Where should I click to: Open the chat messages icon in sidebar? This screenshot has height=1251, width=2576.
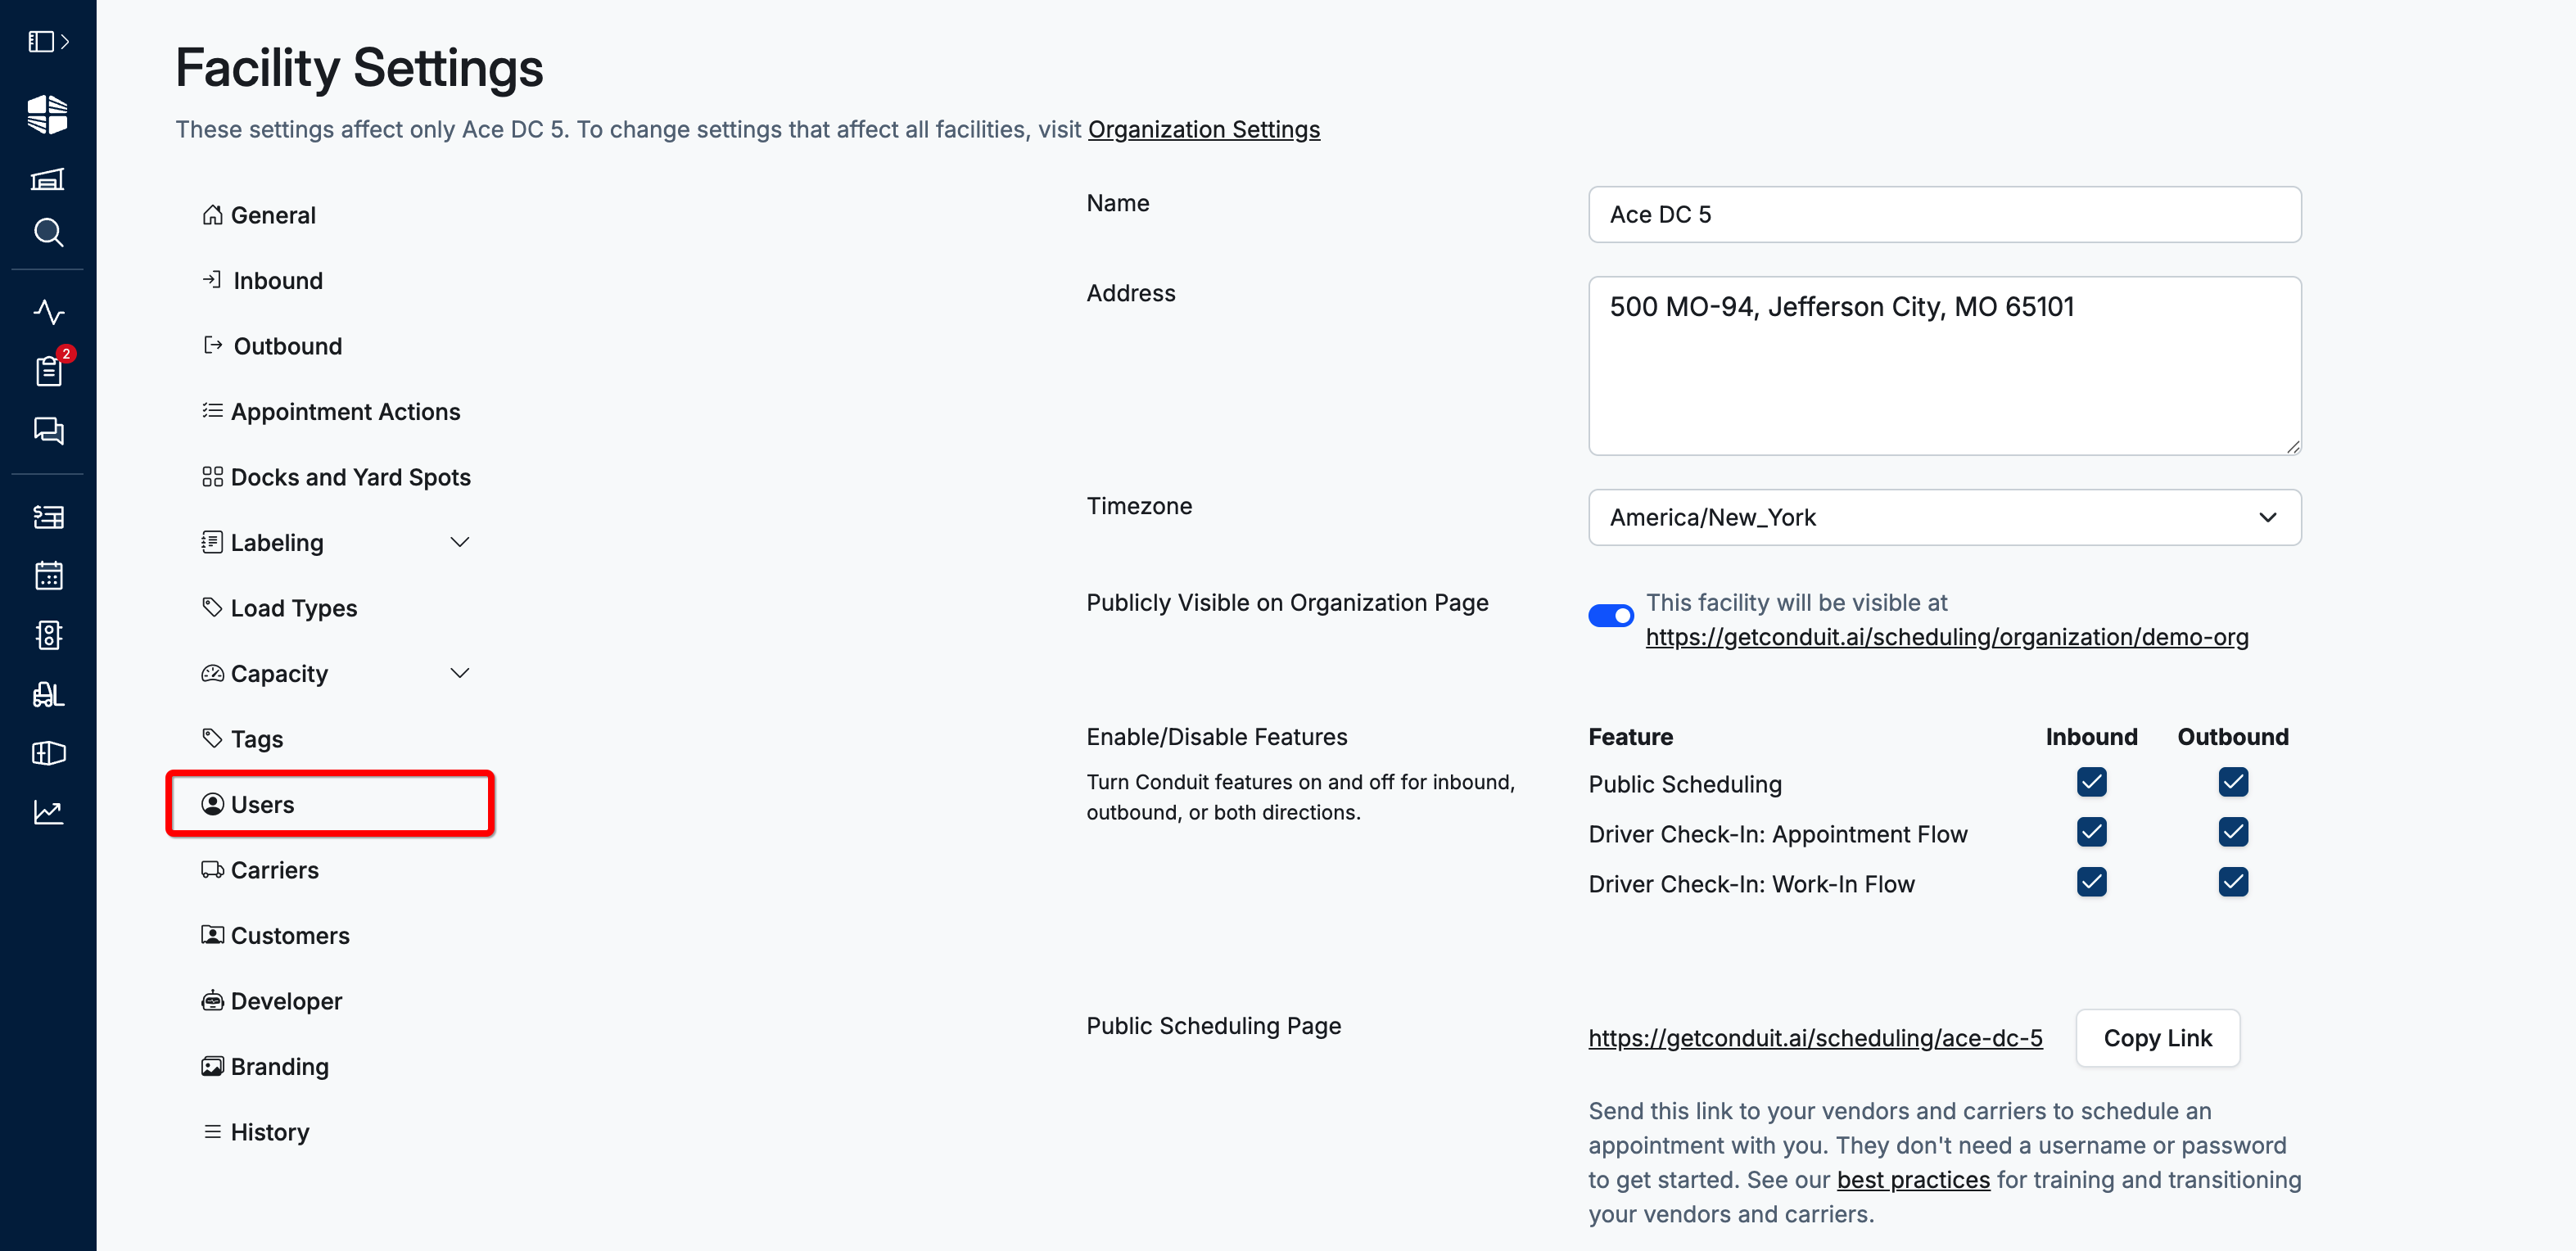pos(48,430)
